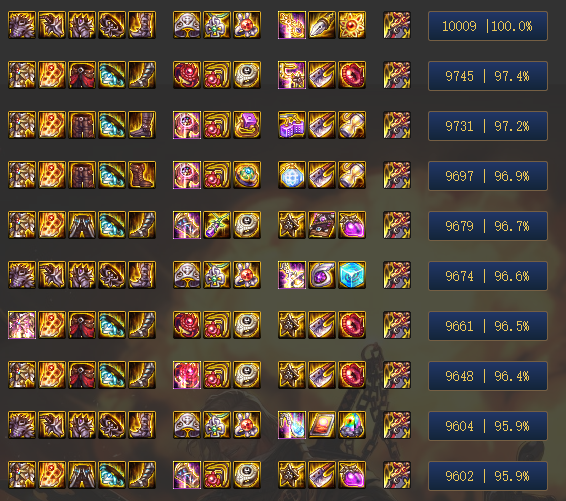The width and height of the screenshot is (566, 501).
Task: Choose the 9697 | 96.9% result
Action: [x=488, y=176]
